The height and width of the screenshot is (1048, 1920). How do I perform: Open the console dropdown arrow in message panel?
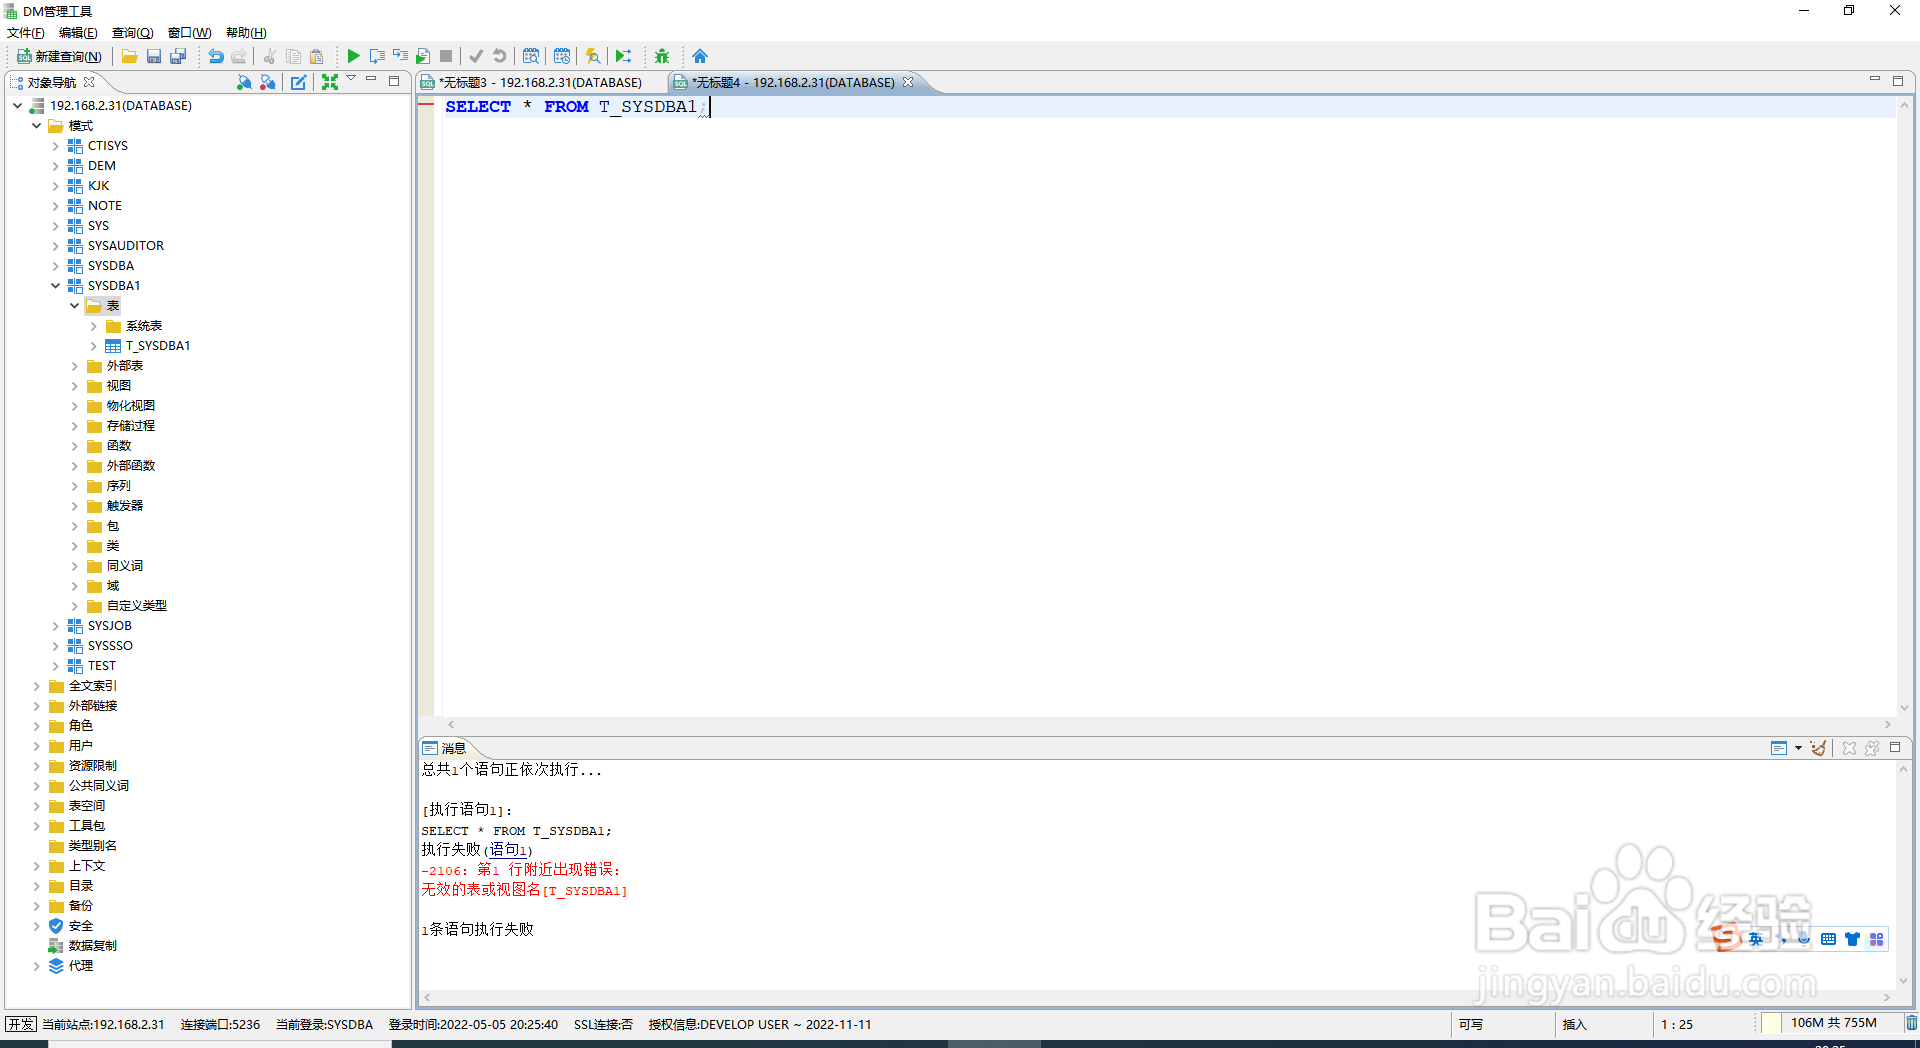click(x=1798, y=748)
